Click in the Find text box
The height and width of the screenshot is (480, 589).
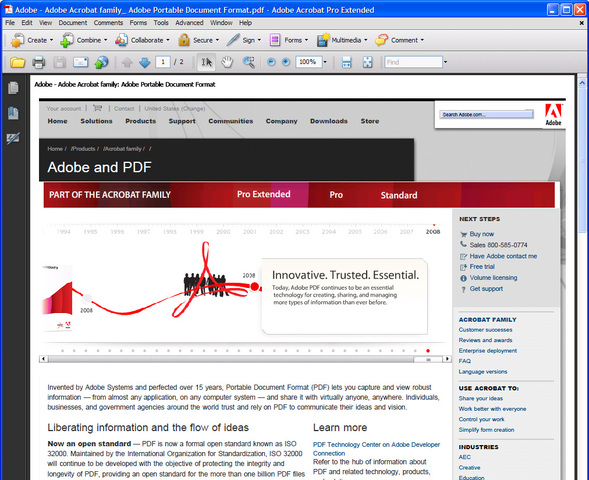(x=413, y=62)
